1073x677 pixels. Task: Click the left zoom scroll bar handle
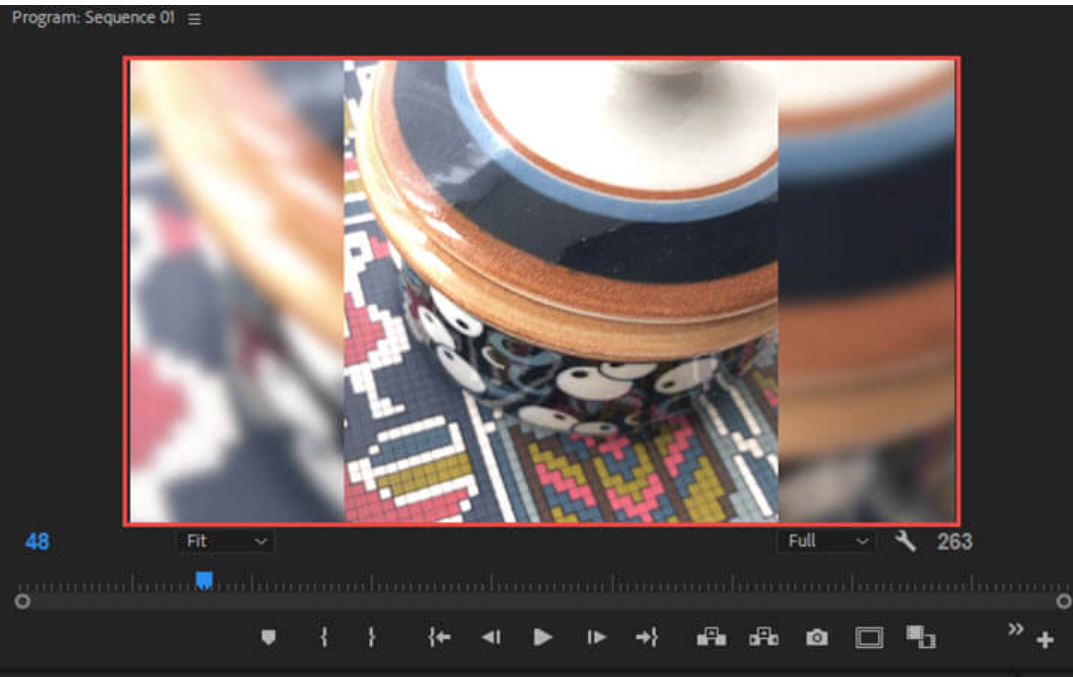tap(23, 601)
